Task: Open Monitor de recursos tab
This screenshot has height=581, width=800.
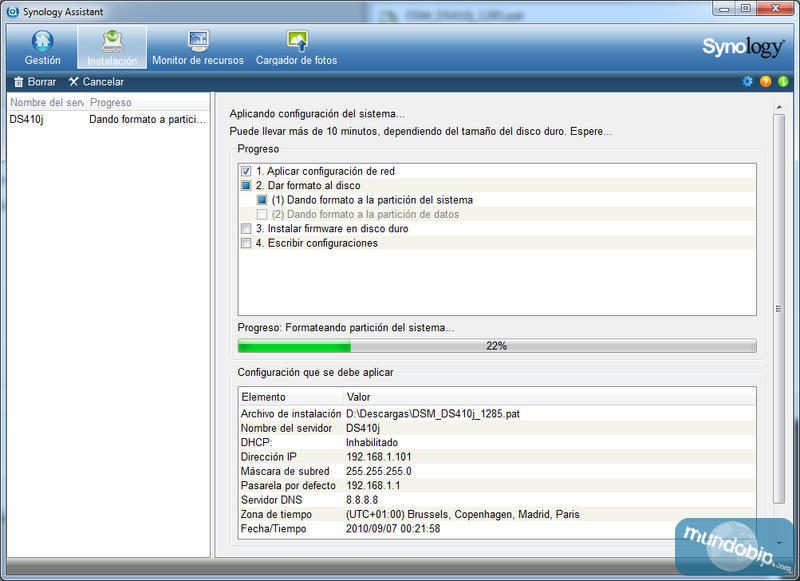Action: click(x=198, y=47)
